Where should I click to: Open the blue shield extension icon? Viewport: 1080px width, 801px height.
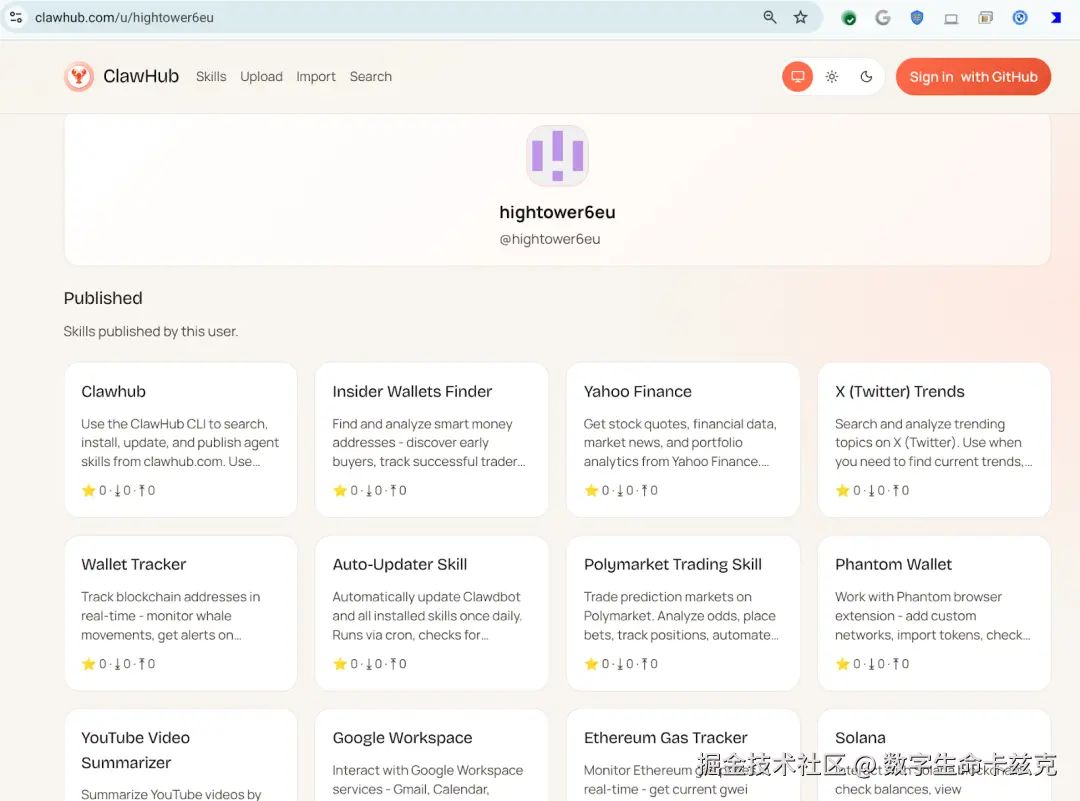[917, 18]
